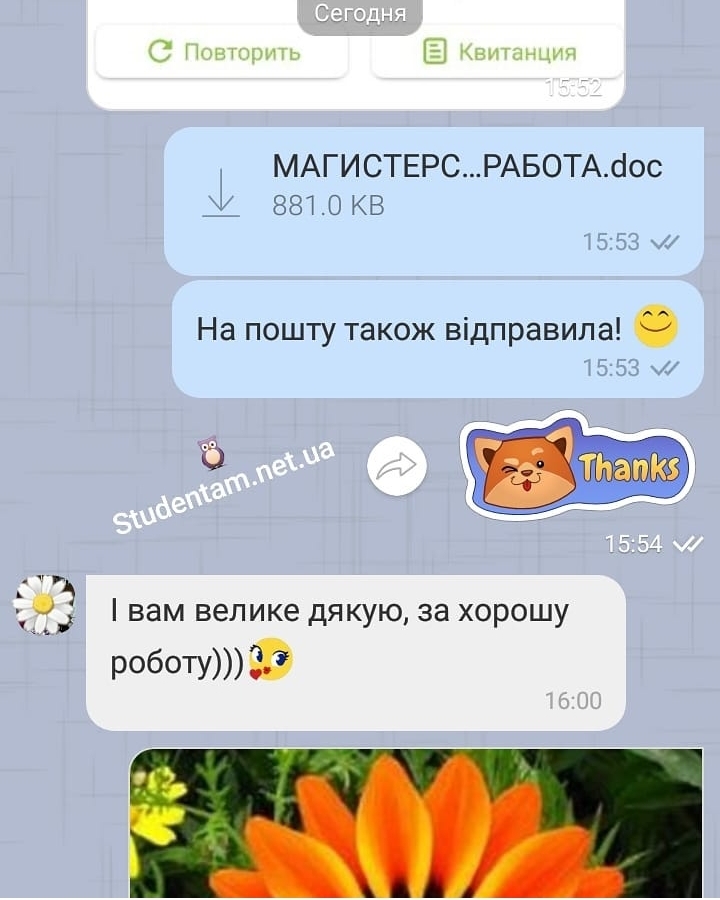This screenshot has height=900, width=720.
Task: Tap the 15:54 sticker timestamp checkmarks
Action: tap(688, 544)
